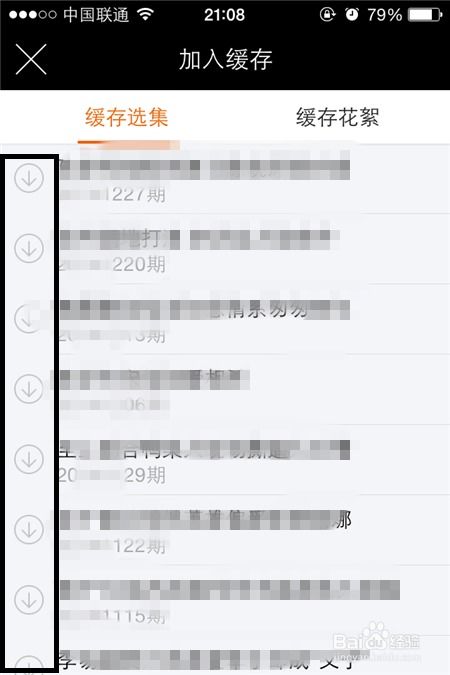Tap the alarm clock status icon
Screen dimensions: 450x675
[352, 15]
